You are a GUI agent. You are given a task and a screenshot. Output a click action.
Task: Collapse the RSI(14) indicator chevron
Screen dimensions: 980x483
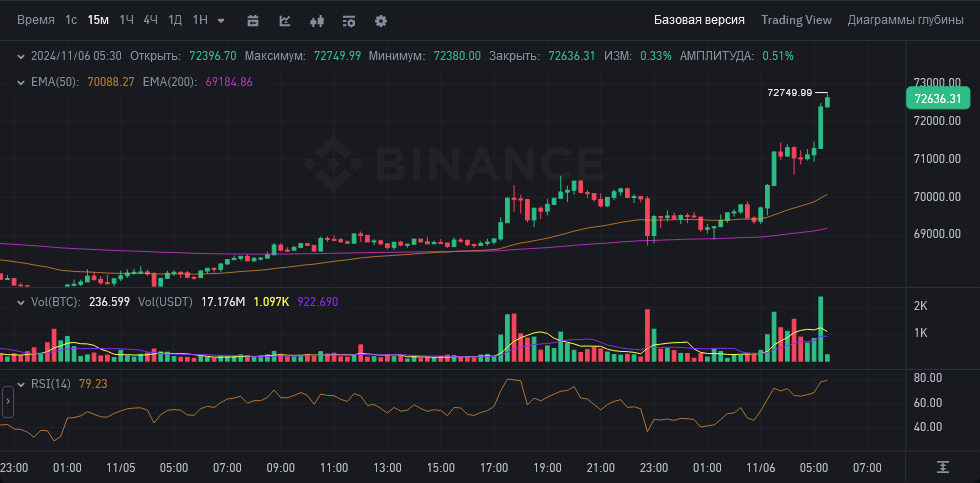tap(22, 384)
